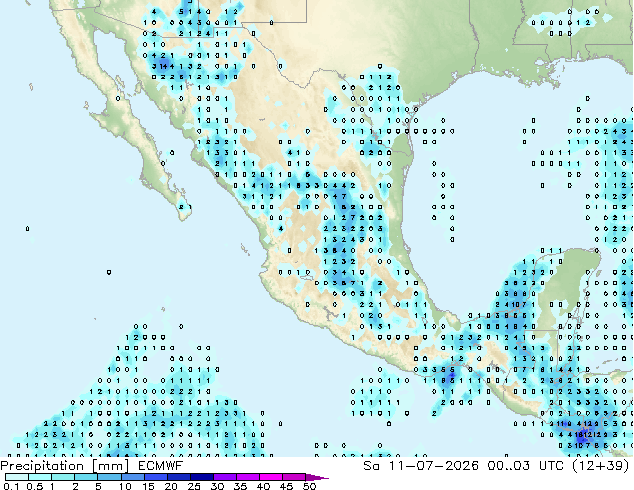The width and height of the screenshot is (634, 490).
Task: Select the 5–10 mm legend color box
Action: click(x=109, y=477)
